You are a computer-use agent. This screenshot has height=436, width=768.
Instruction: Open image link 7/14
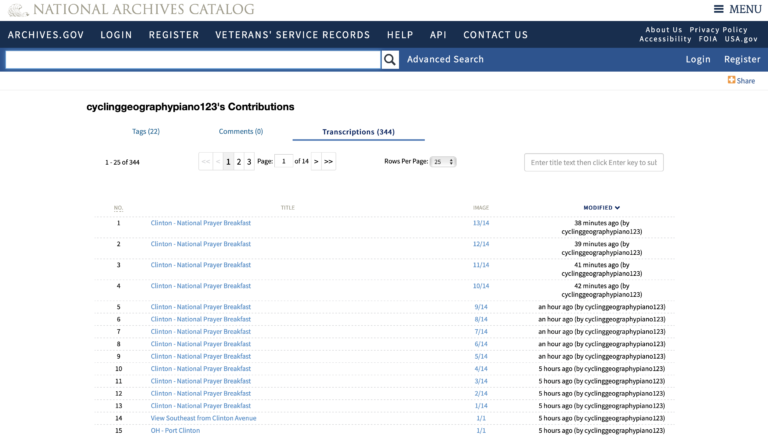[481, 332]
